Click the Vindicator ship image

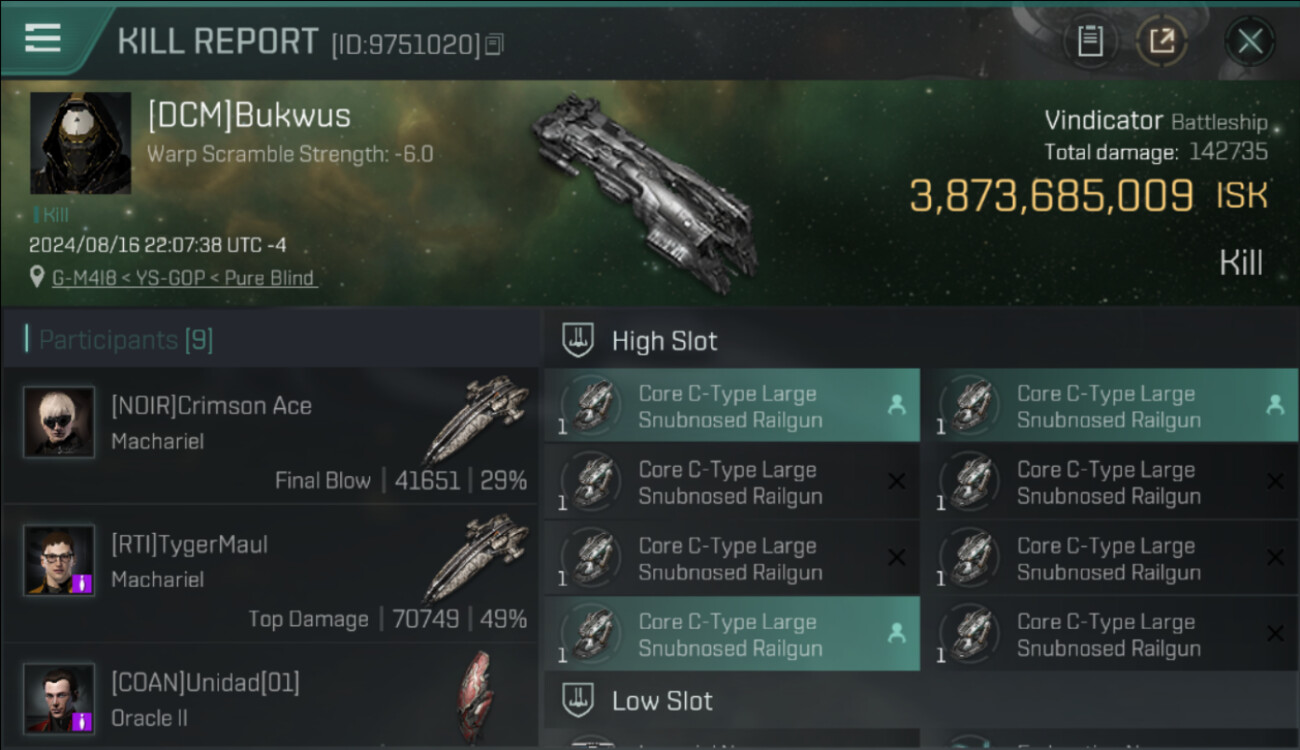645,193
